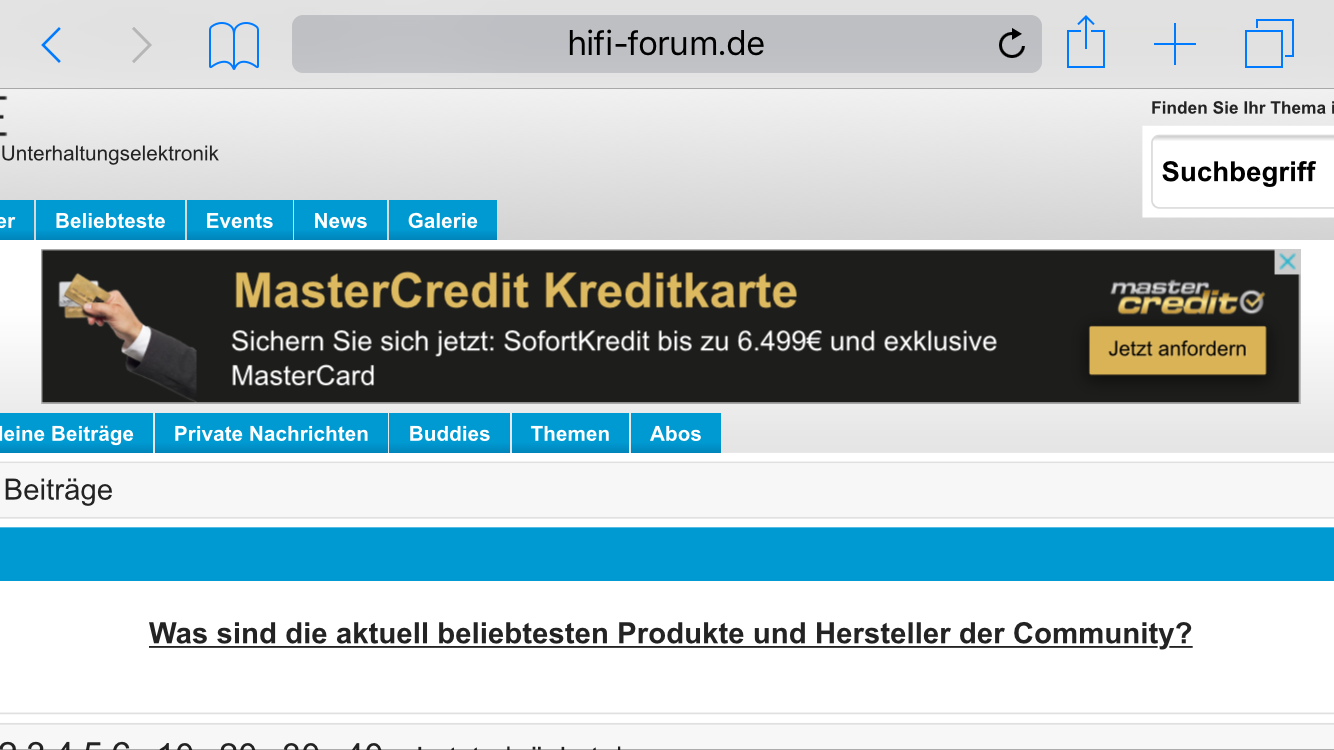
Task: Click the SofortKredit ad description text
Action: click(x=614, y=358)
